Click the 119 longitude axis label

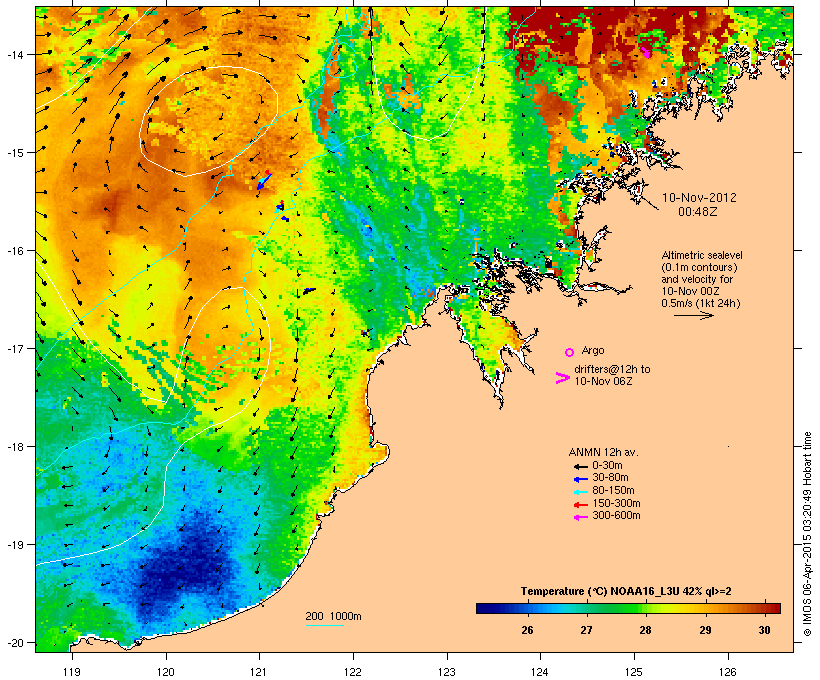[72, 672]
